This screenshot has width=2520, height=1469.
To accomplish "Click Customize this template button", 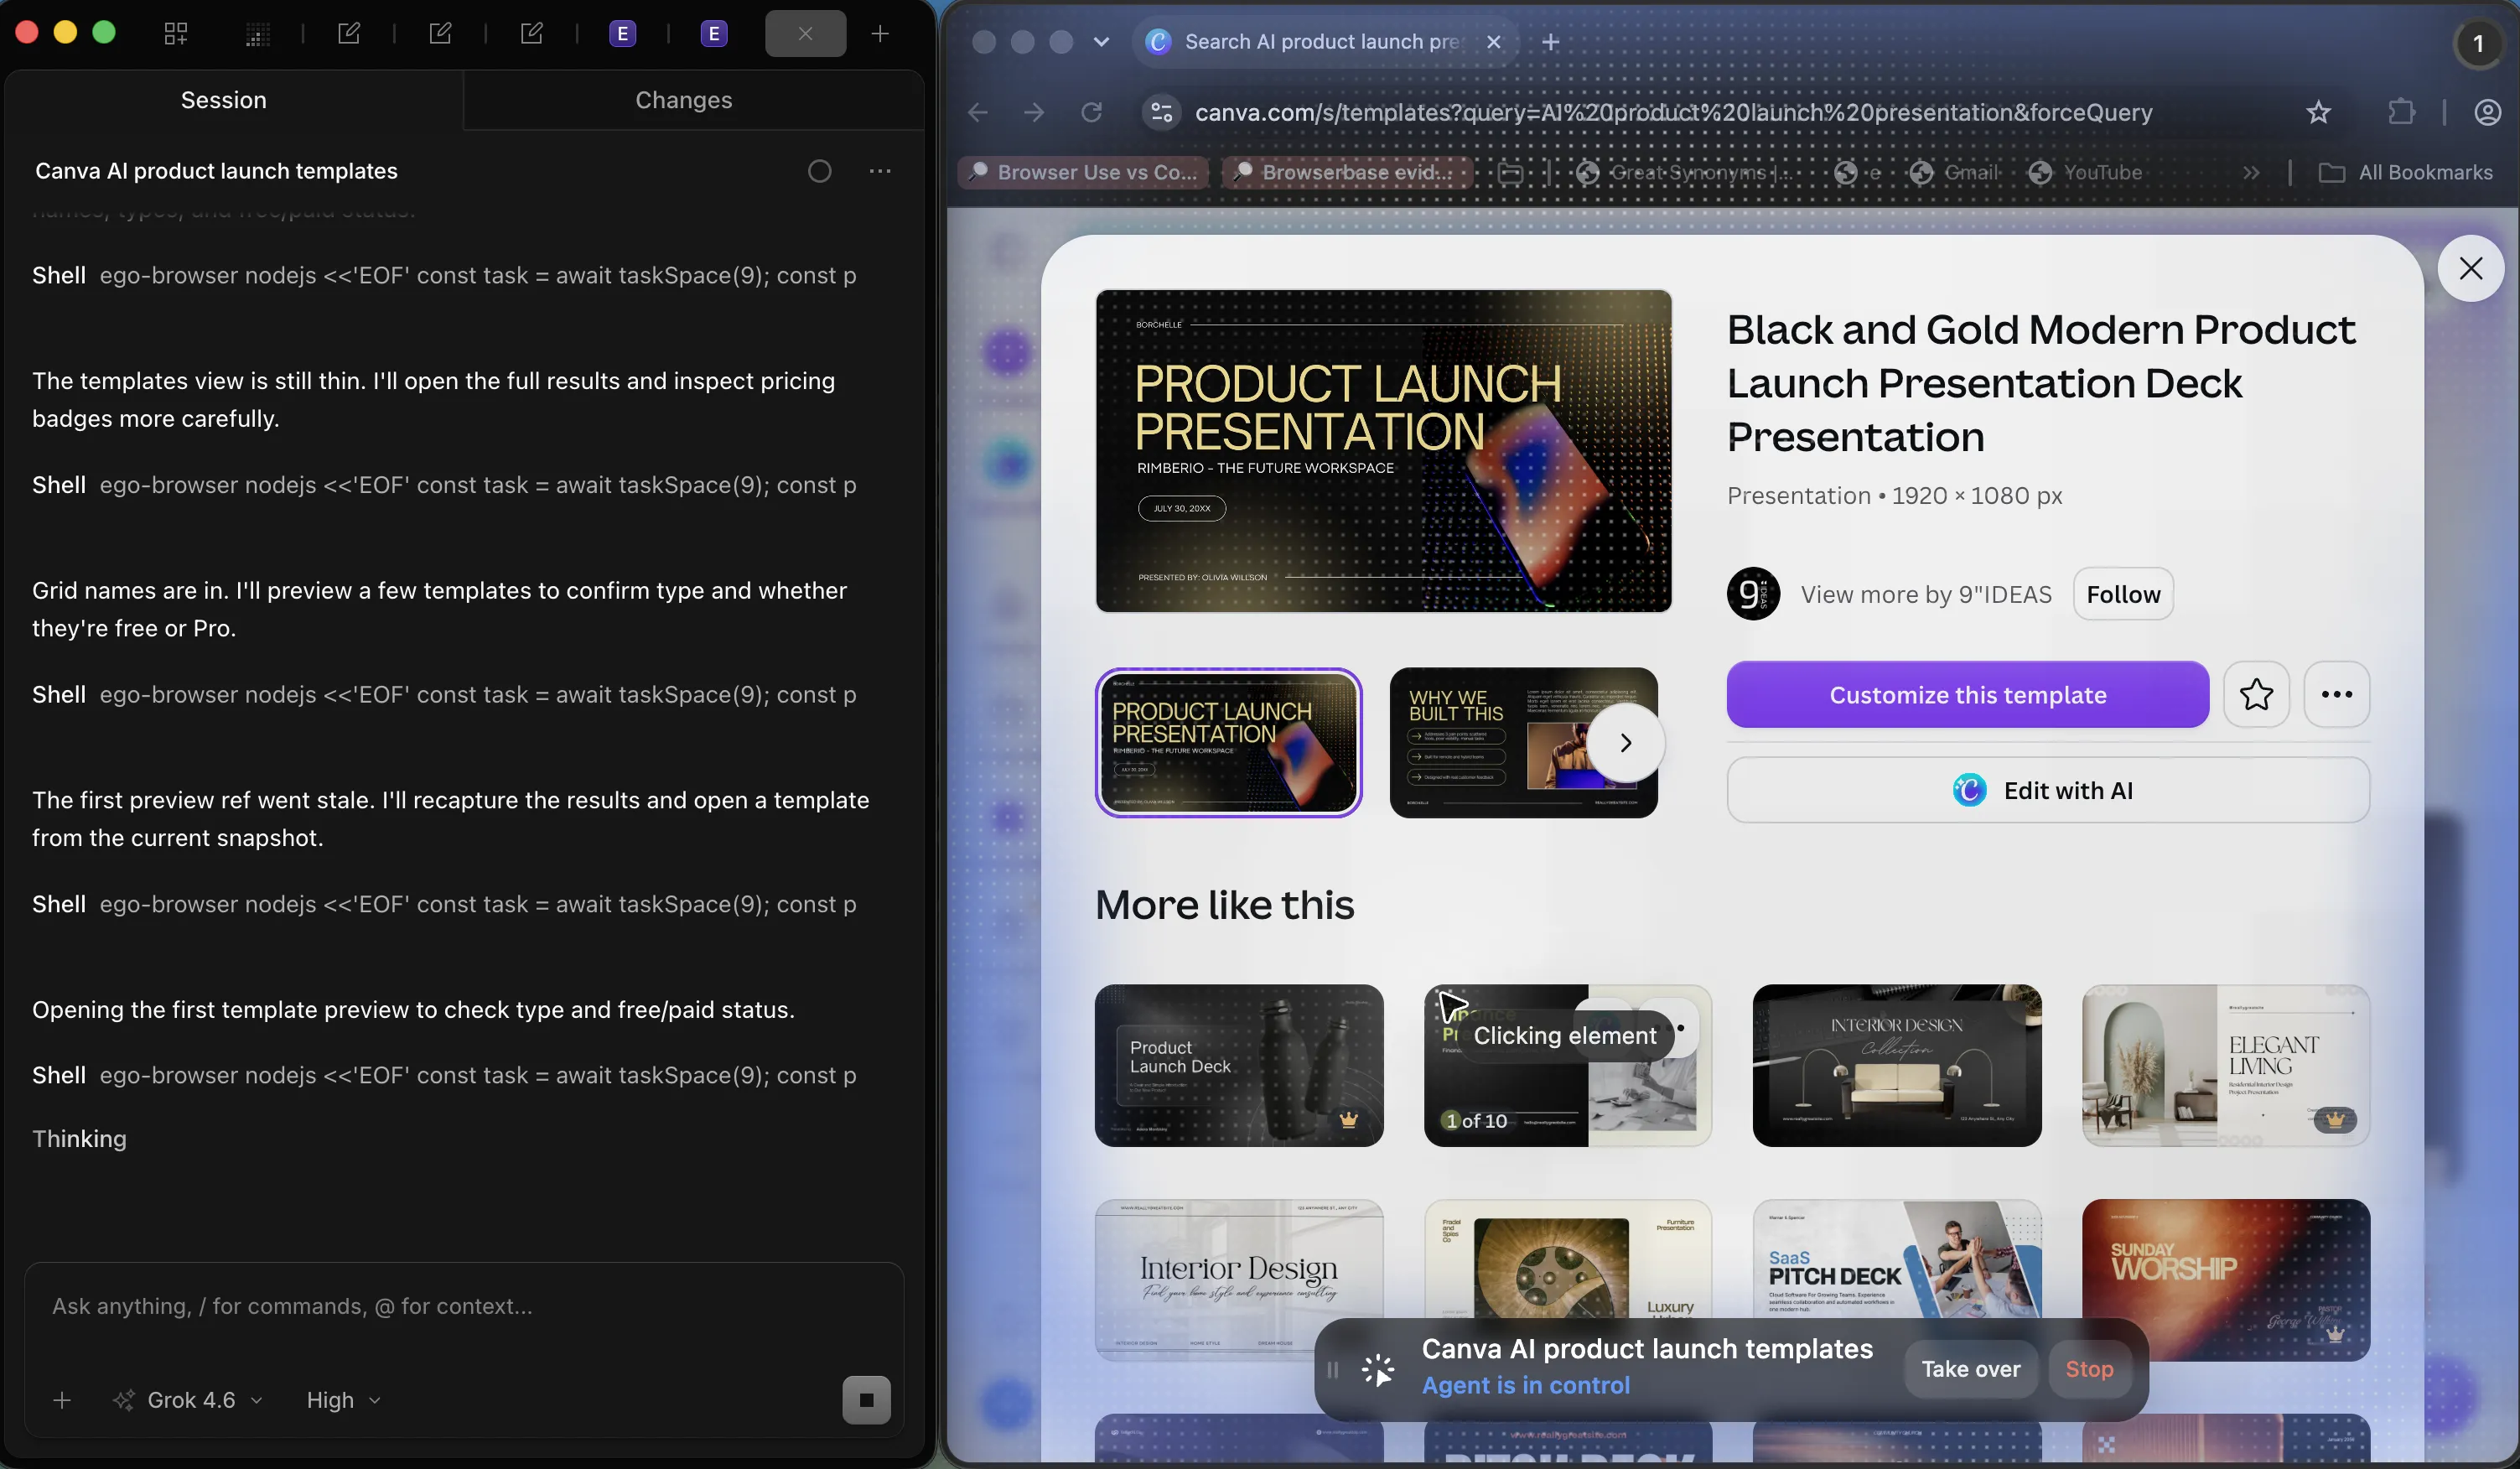I will coord(1968,694).
